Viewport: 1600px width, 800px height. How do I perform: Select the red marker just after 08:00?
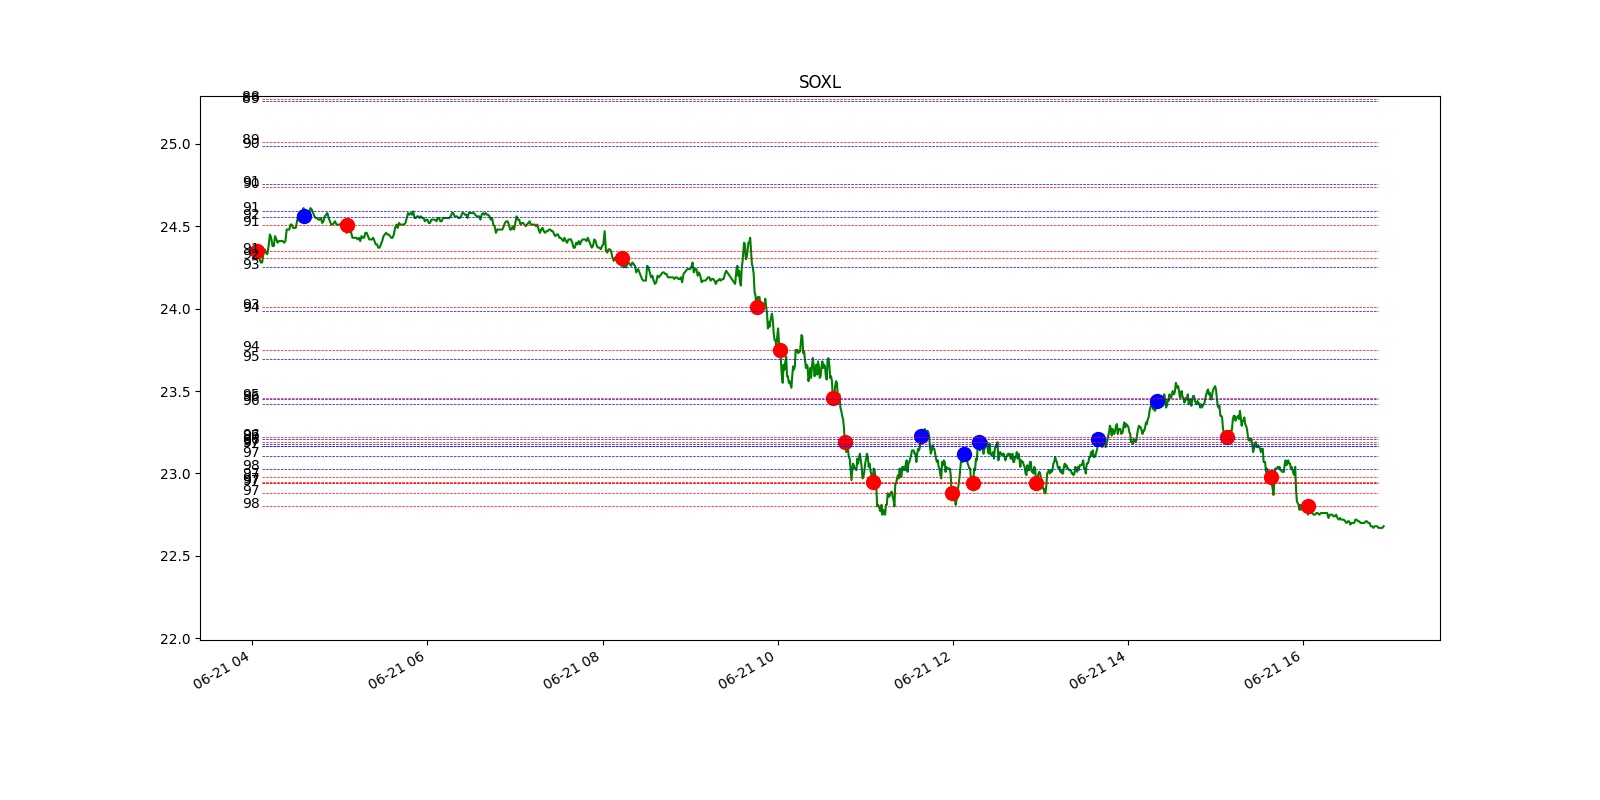click(622, 258)
